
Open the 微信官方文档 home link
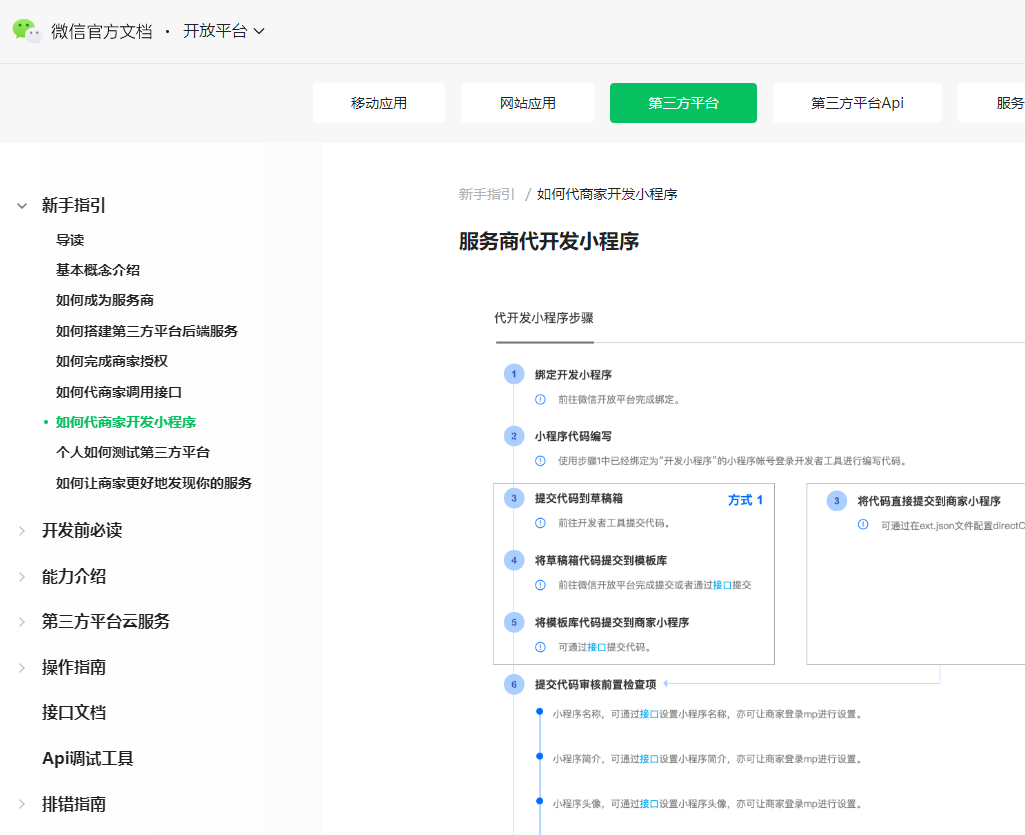[101, 31]
